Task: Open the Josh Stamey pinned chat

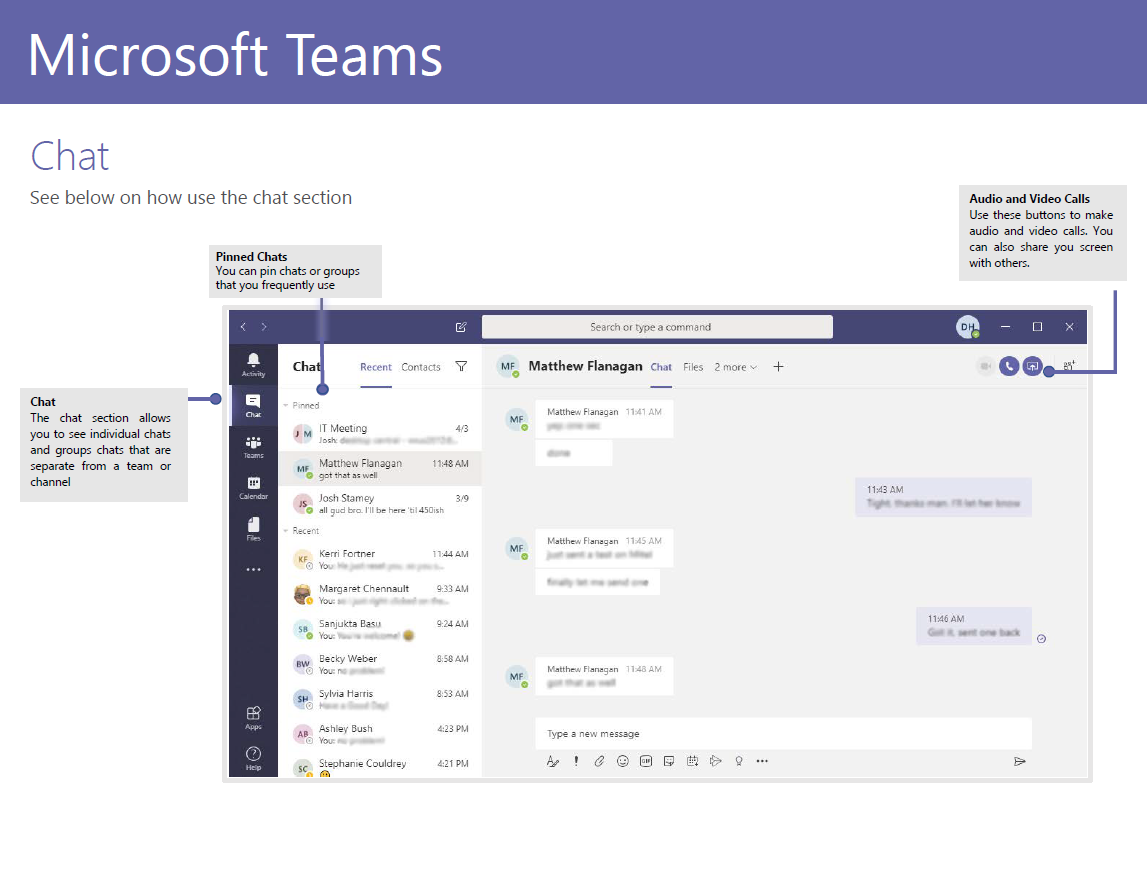Action: (x=380, y=503)
